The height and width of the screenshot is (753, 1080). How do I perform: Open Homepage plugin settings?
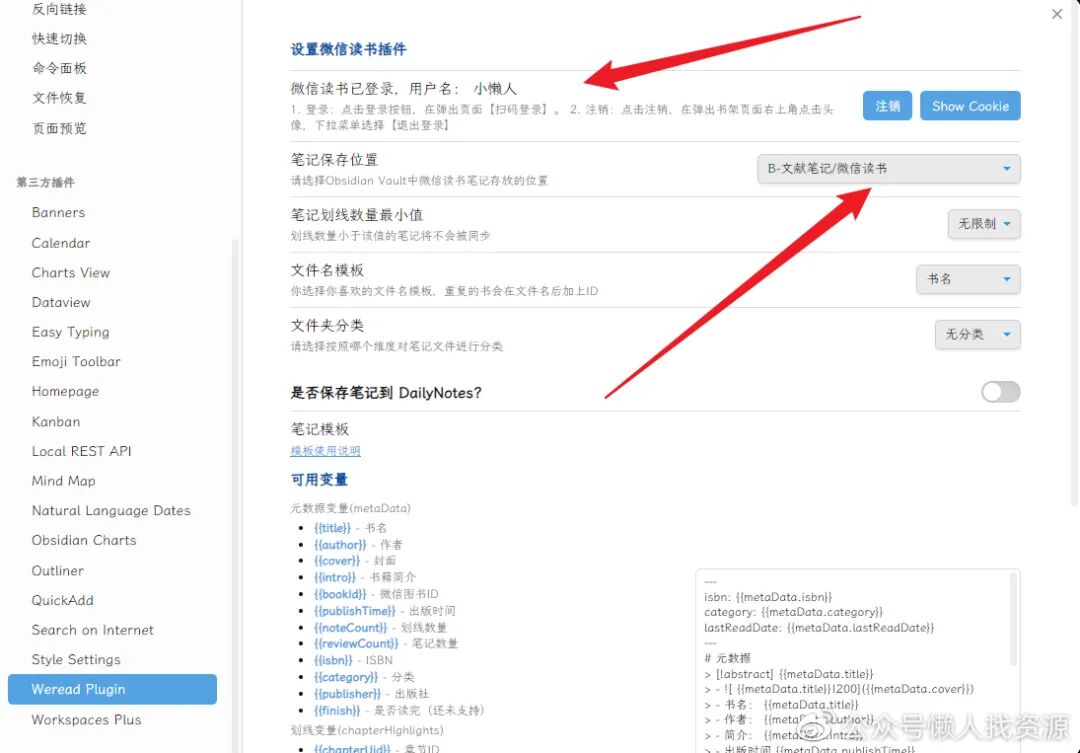click(65, 391)
